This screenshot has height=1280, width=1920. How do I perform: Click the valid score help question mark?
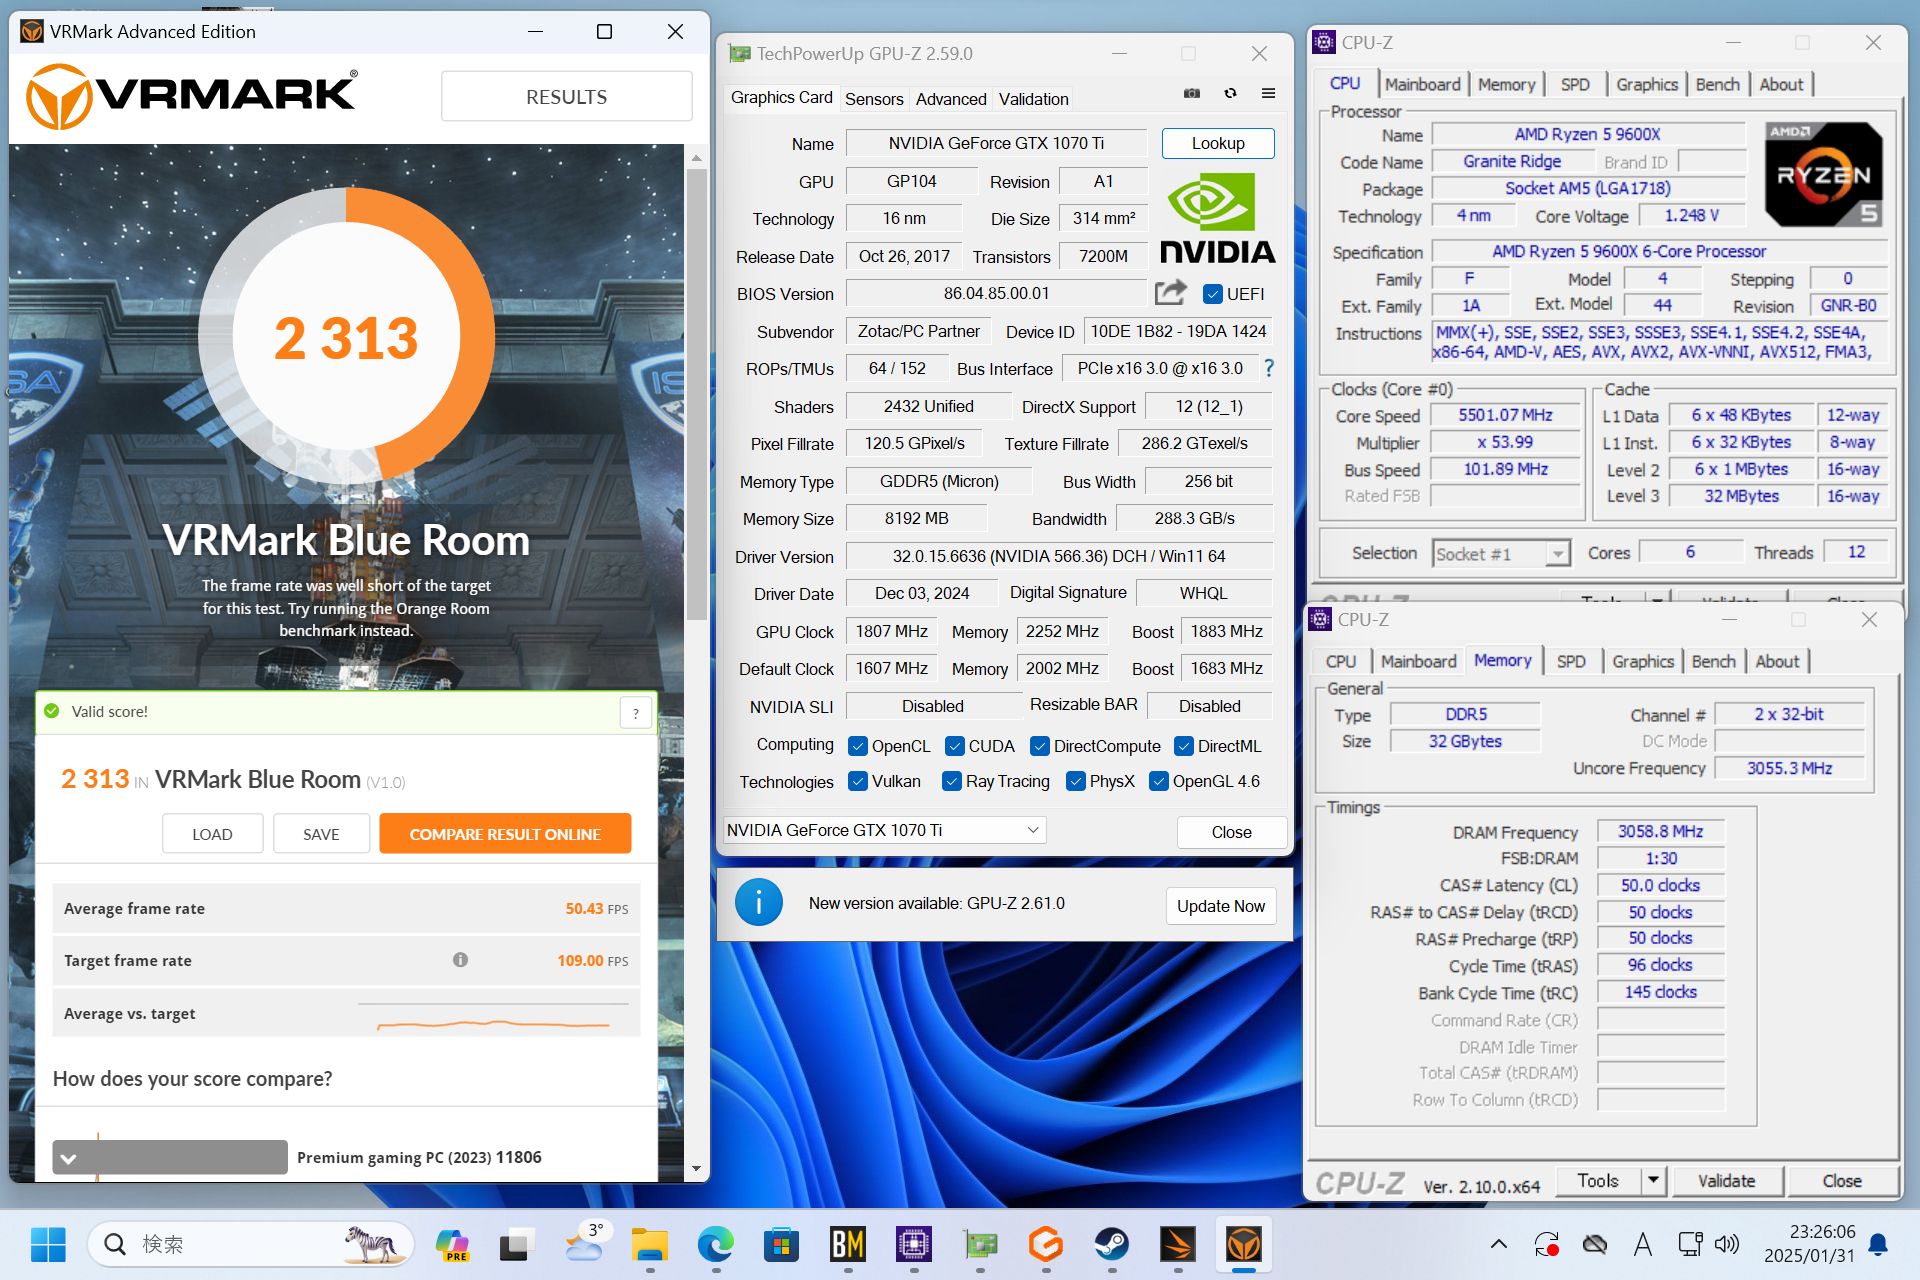click(636, 713)
